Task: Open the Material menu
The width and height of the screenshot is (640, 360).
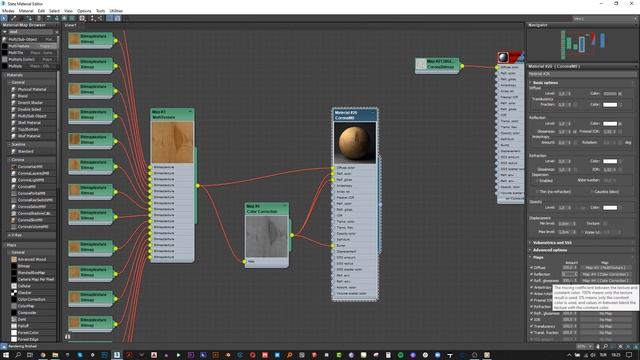Action: (26, 11)
